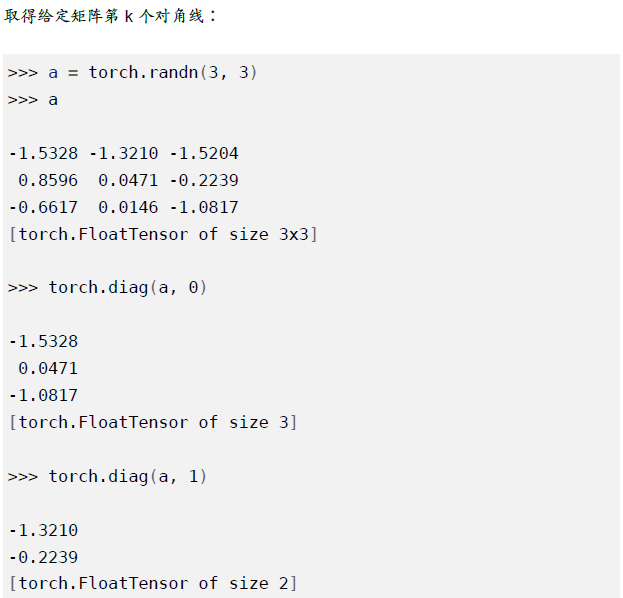623x598 pixels.
Task: Click the torch.diag(a, 1) command line
Action: point(107,476)
